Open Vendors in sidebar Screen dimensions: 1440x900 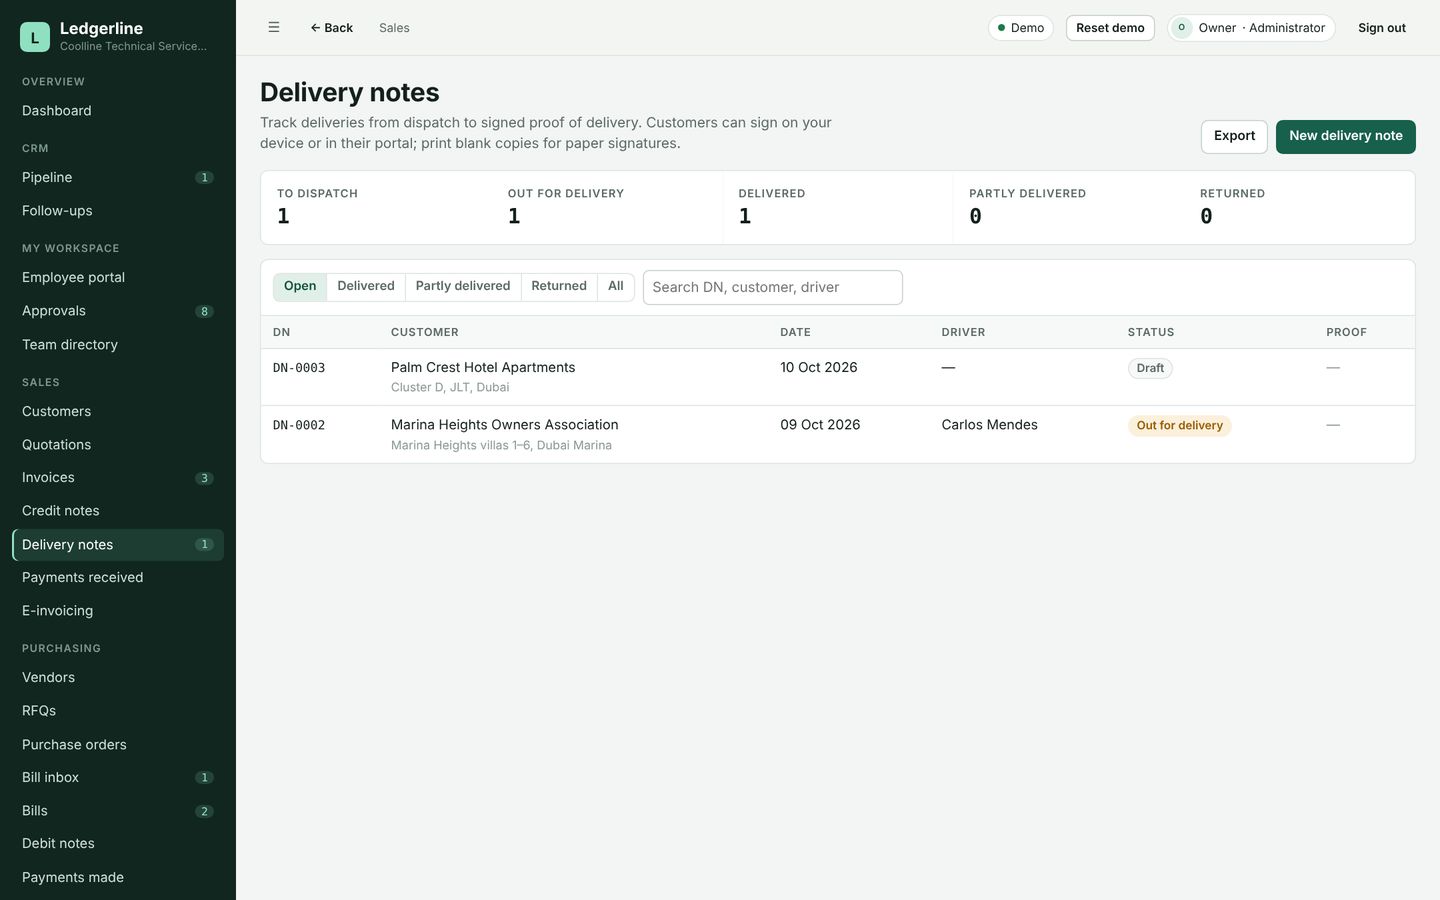118,678
